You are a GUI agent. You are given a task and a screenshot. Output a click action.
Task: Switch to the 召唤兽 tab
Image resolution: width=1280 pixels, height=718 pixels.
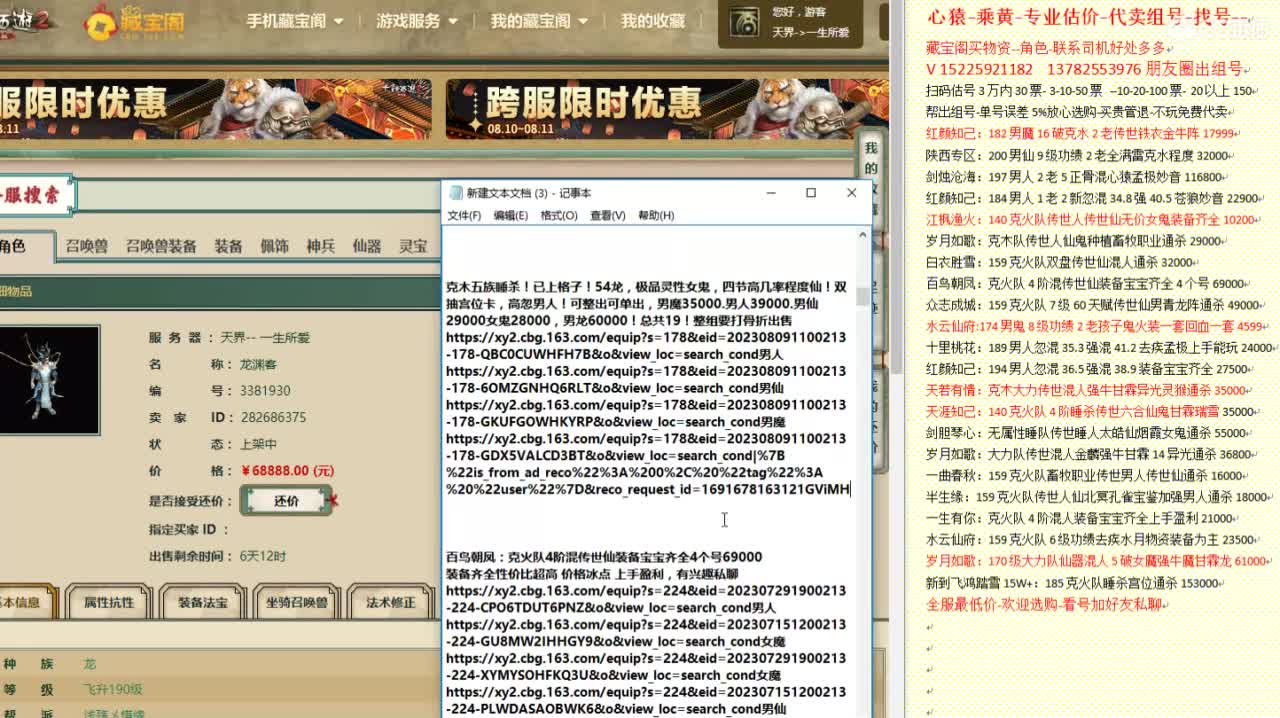tap(86, 246)
